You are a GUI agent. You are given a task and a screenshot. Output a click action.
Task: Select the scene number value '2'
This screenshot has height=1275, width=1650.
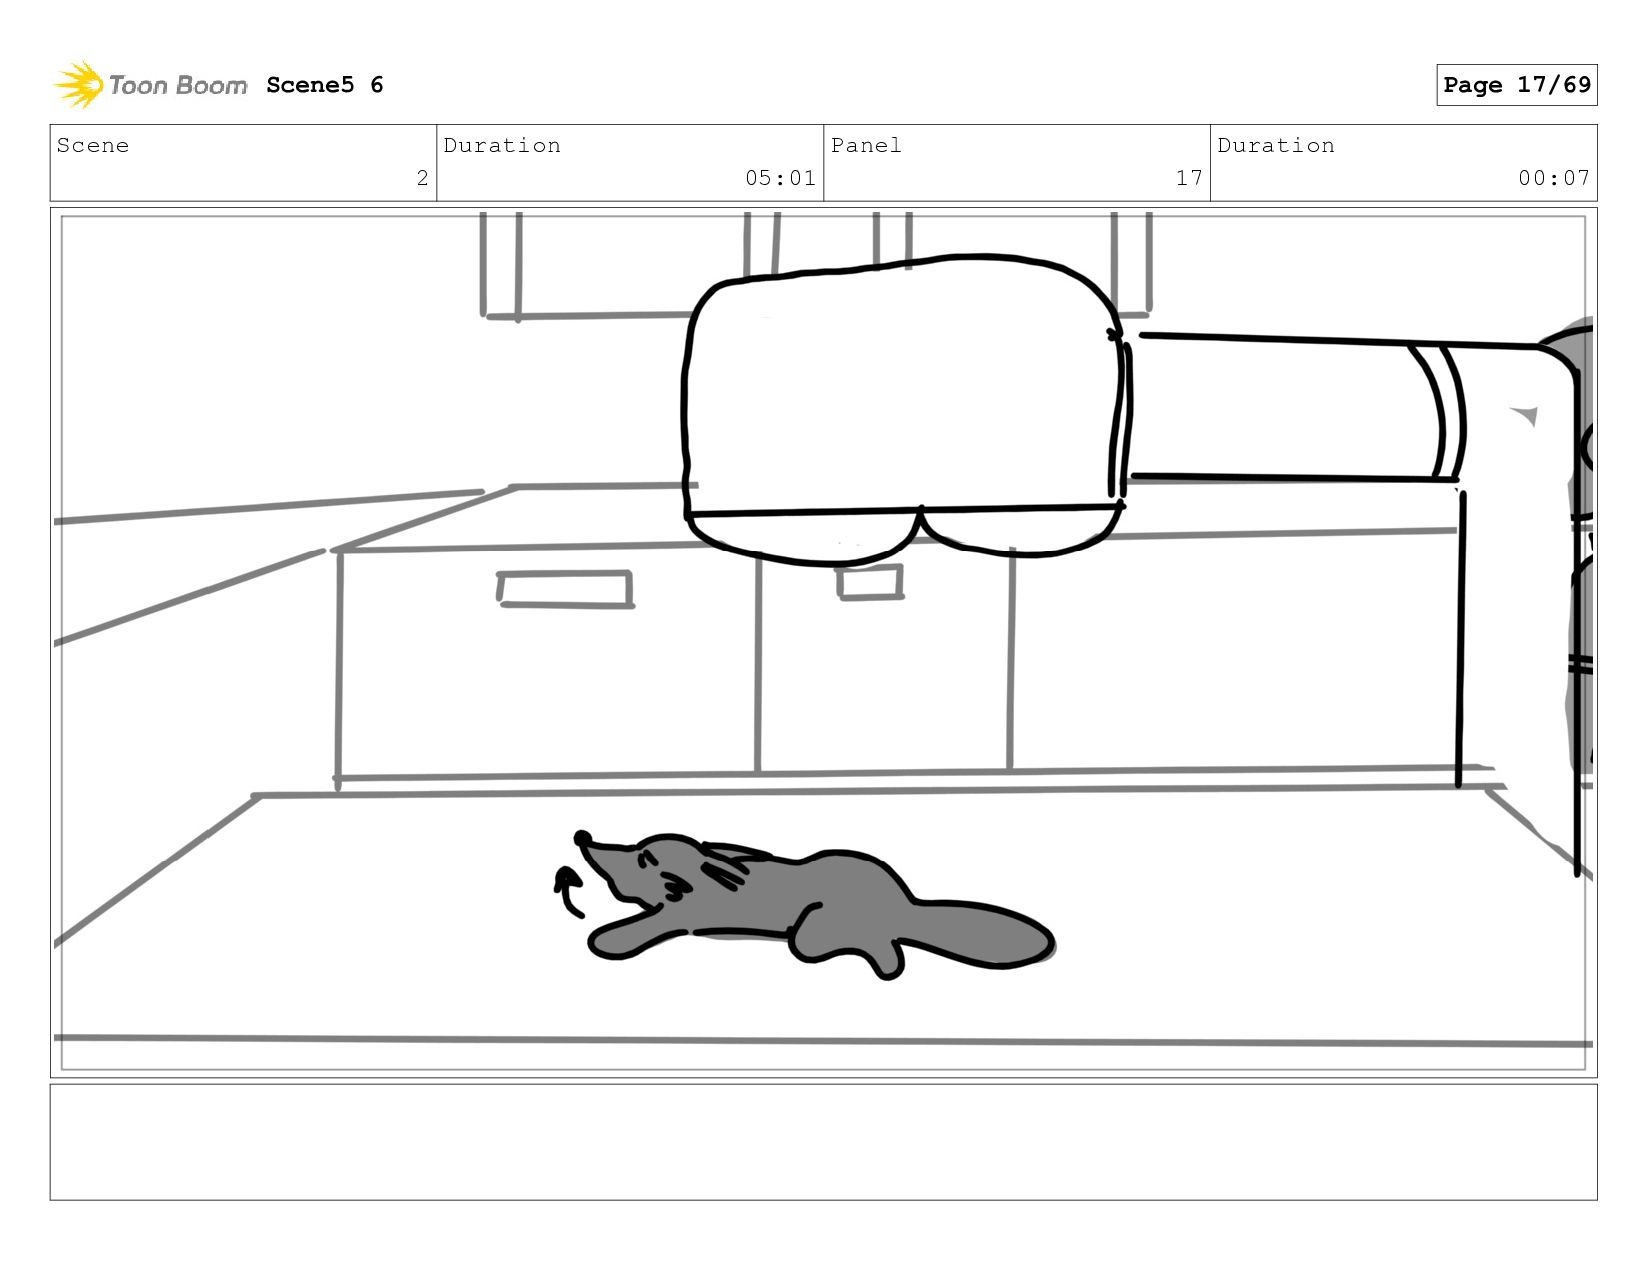(x=422, y=178)
